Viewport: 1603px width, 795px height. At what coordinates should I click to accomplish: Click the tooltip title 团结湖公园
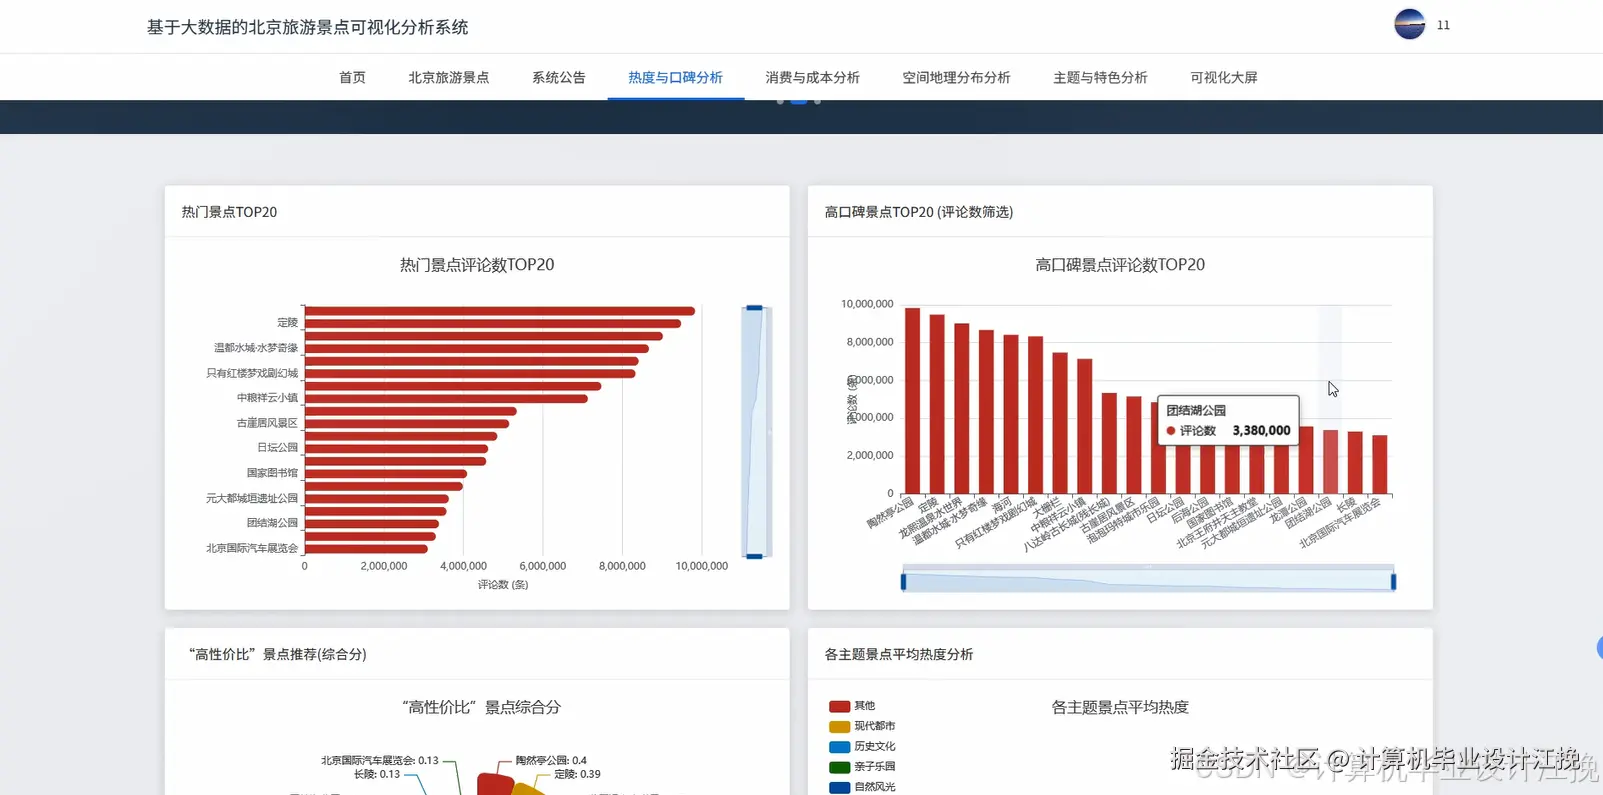pos(1196,410)
